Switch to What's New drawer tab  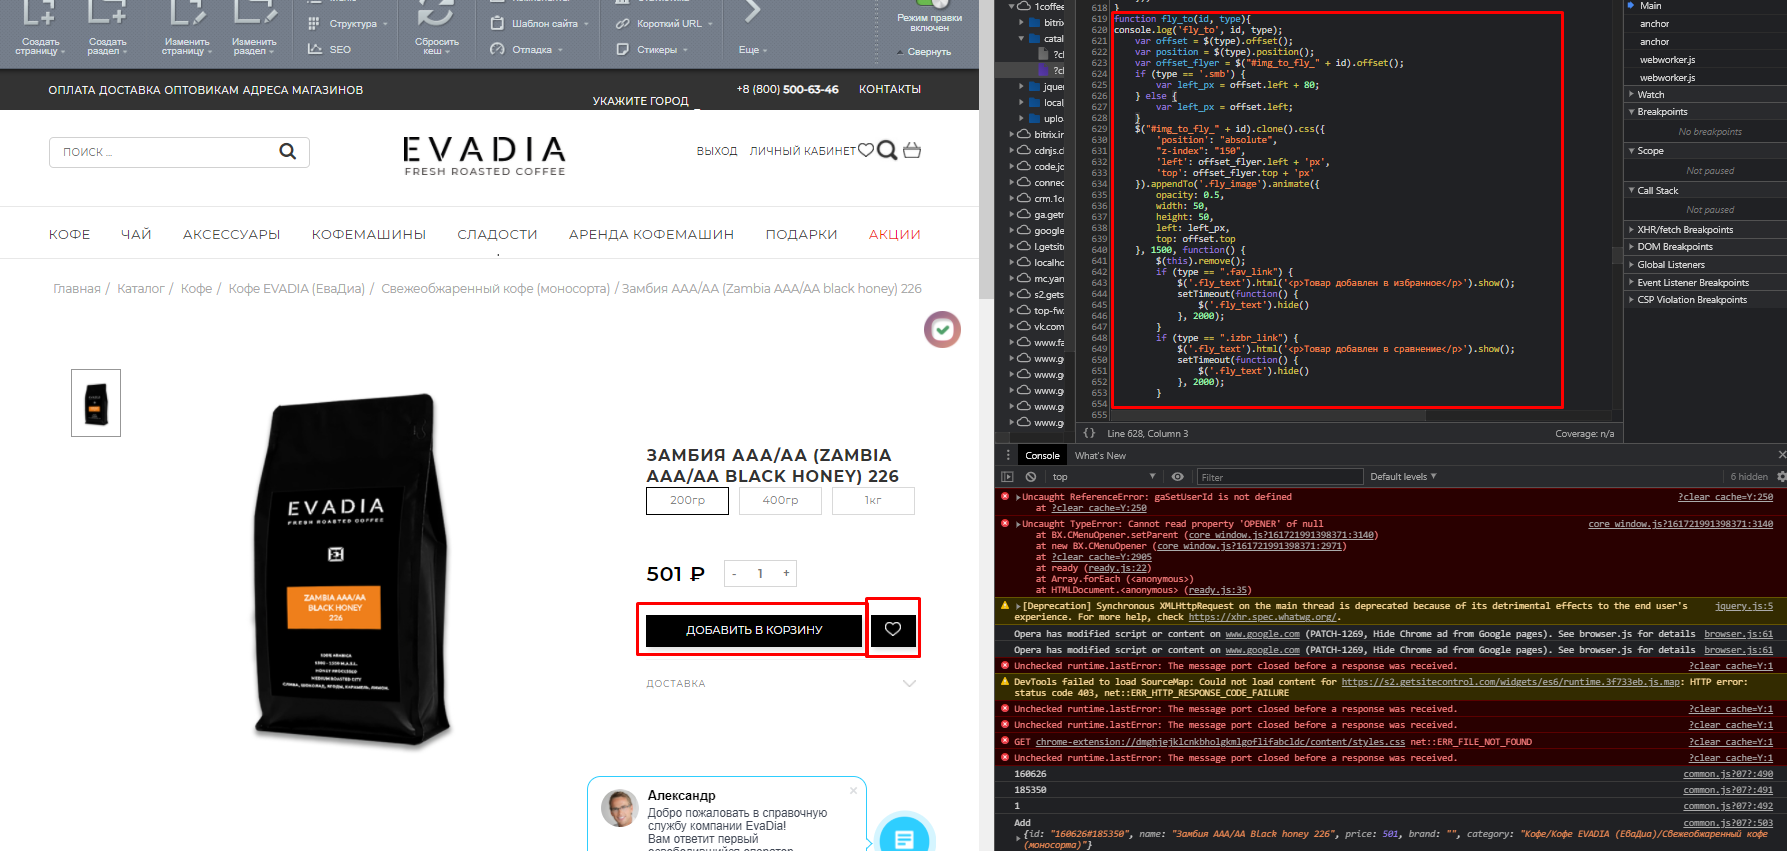click(1100, 455)
